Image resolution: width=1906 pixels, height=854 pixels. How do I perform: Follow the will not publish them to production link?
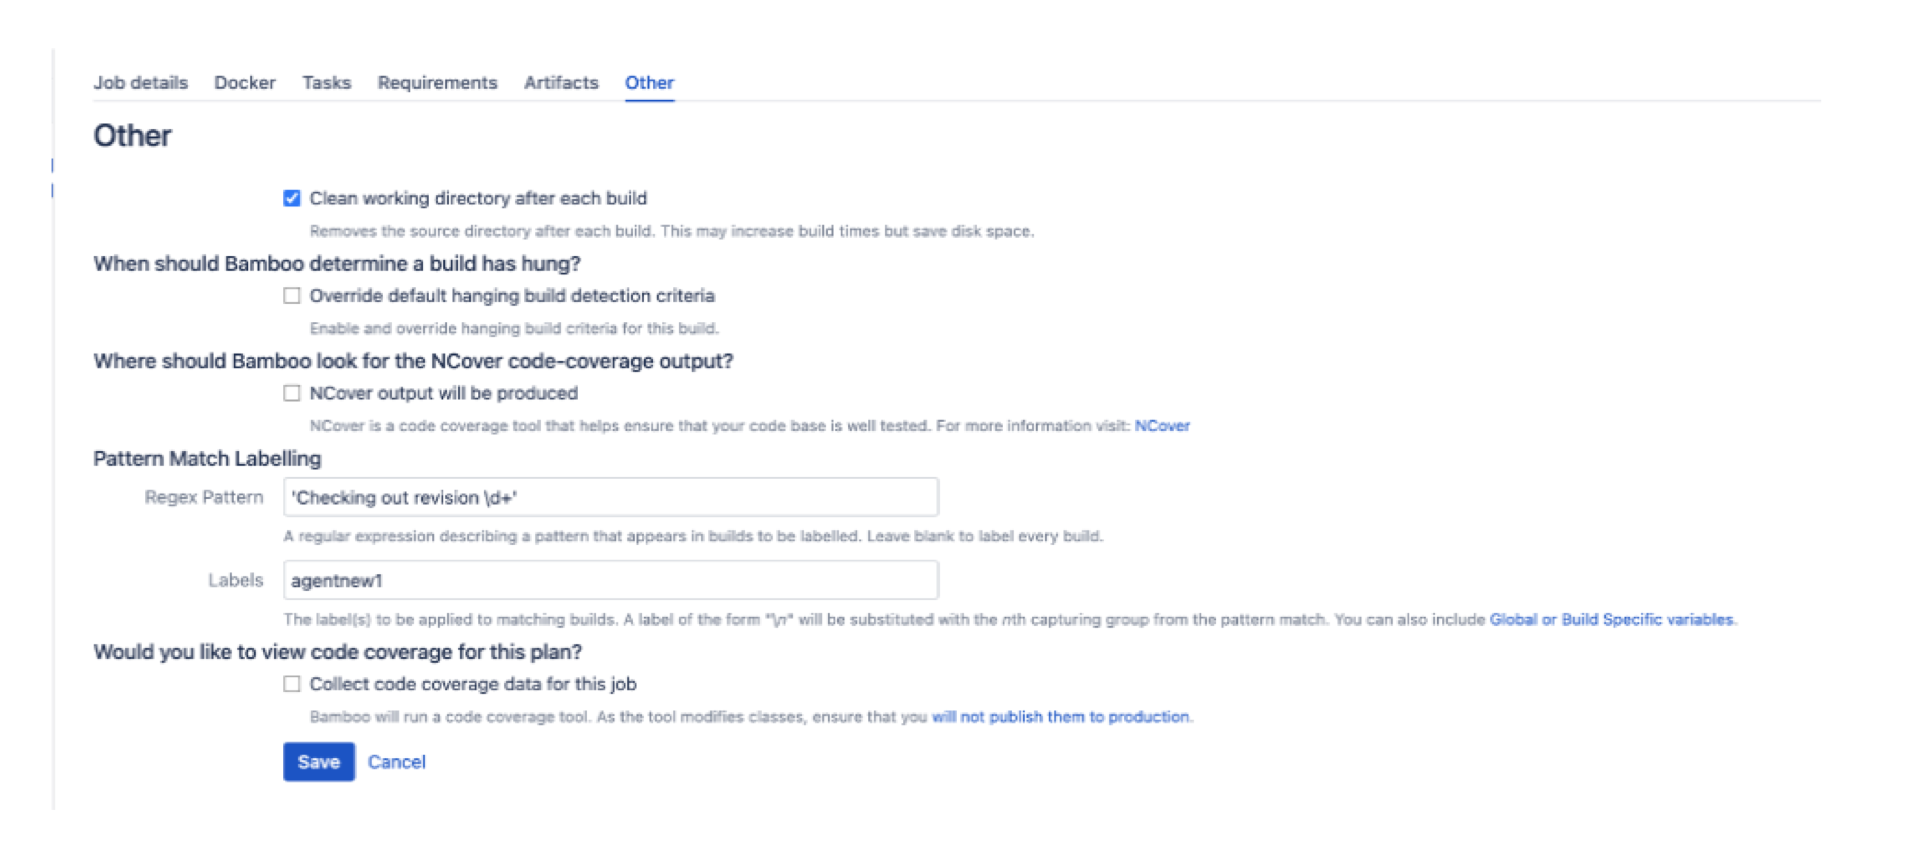[1060, 717]
